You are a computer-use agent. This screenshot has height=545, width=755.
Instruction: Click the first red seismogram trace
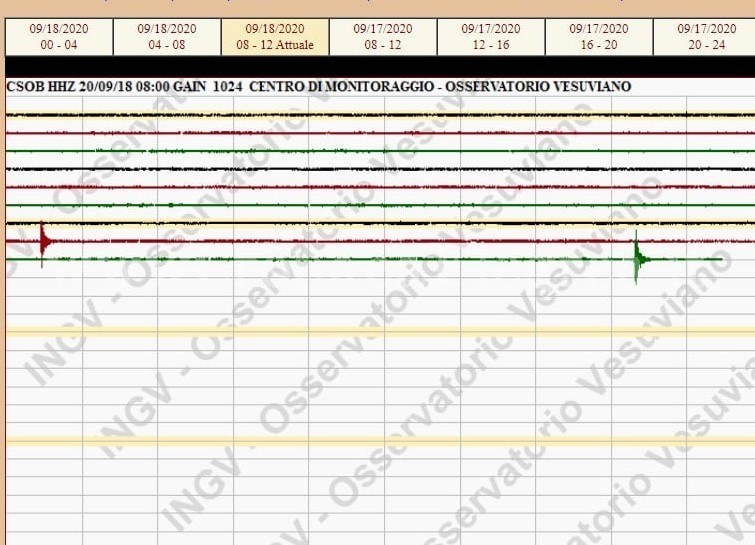tap(380, 132)
